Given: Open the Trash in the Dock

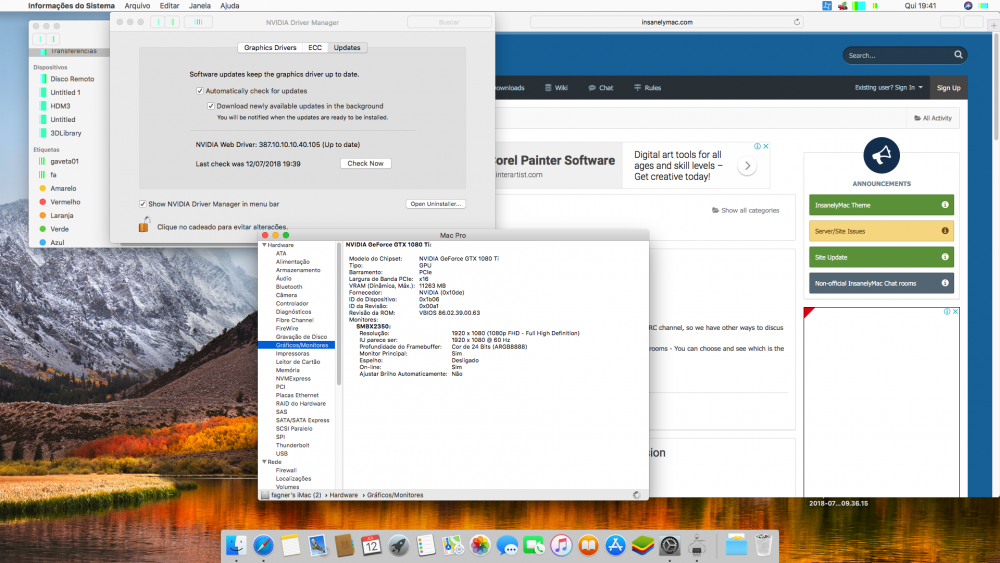Looking at the screenshot, I should point(763,546).
